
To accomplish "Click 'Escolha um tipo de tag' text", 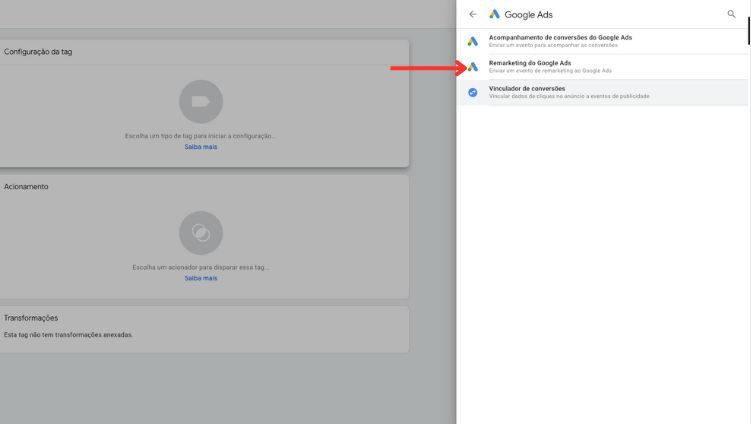I will (200, 136).
